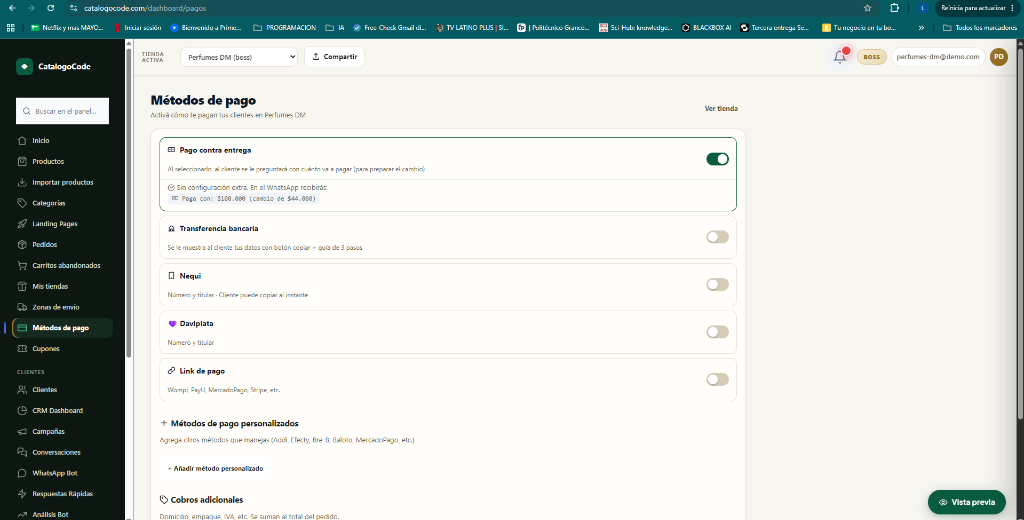Image resolution: width=1024 pixels, height=520 pixels.
Task: Click the Ver tienda link
Action: tap(721, 108)
